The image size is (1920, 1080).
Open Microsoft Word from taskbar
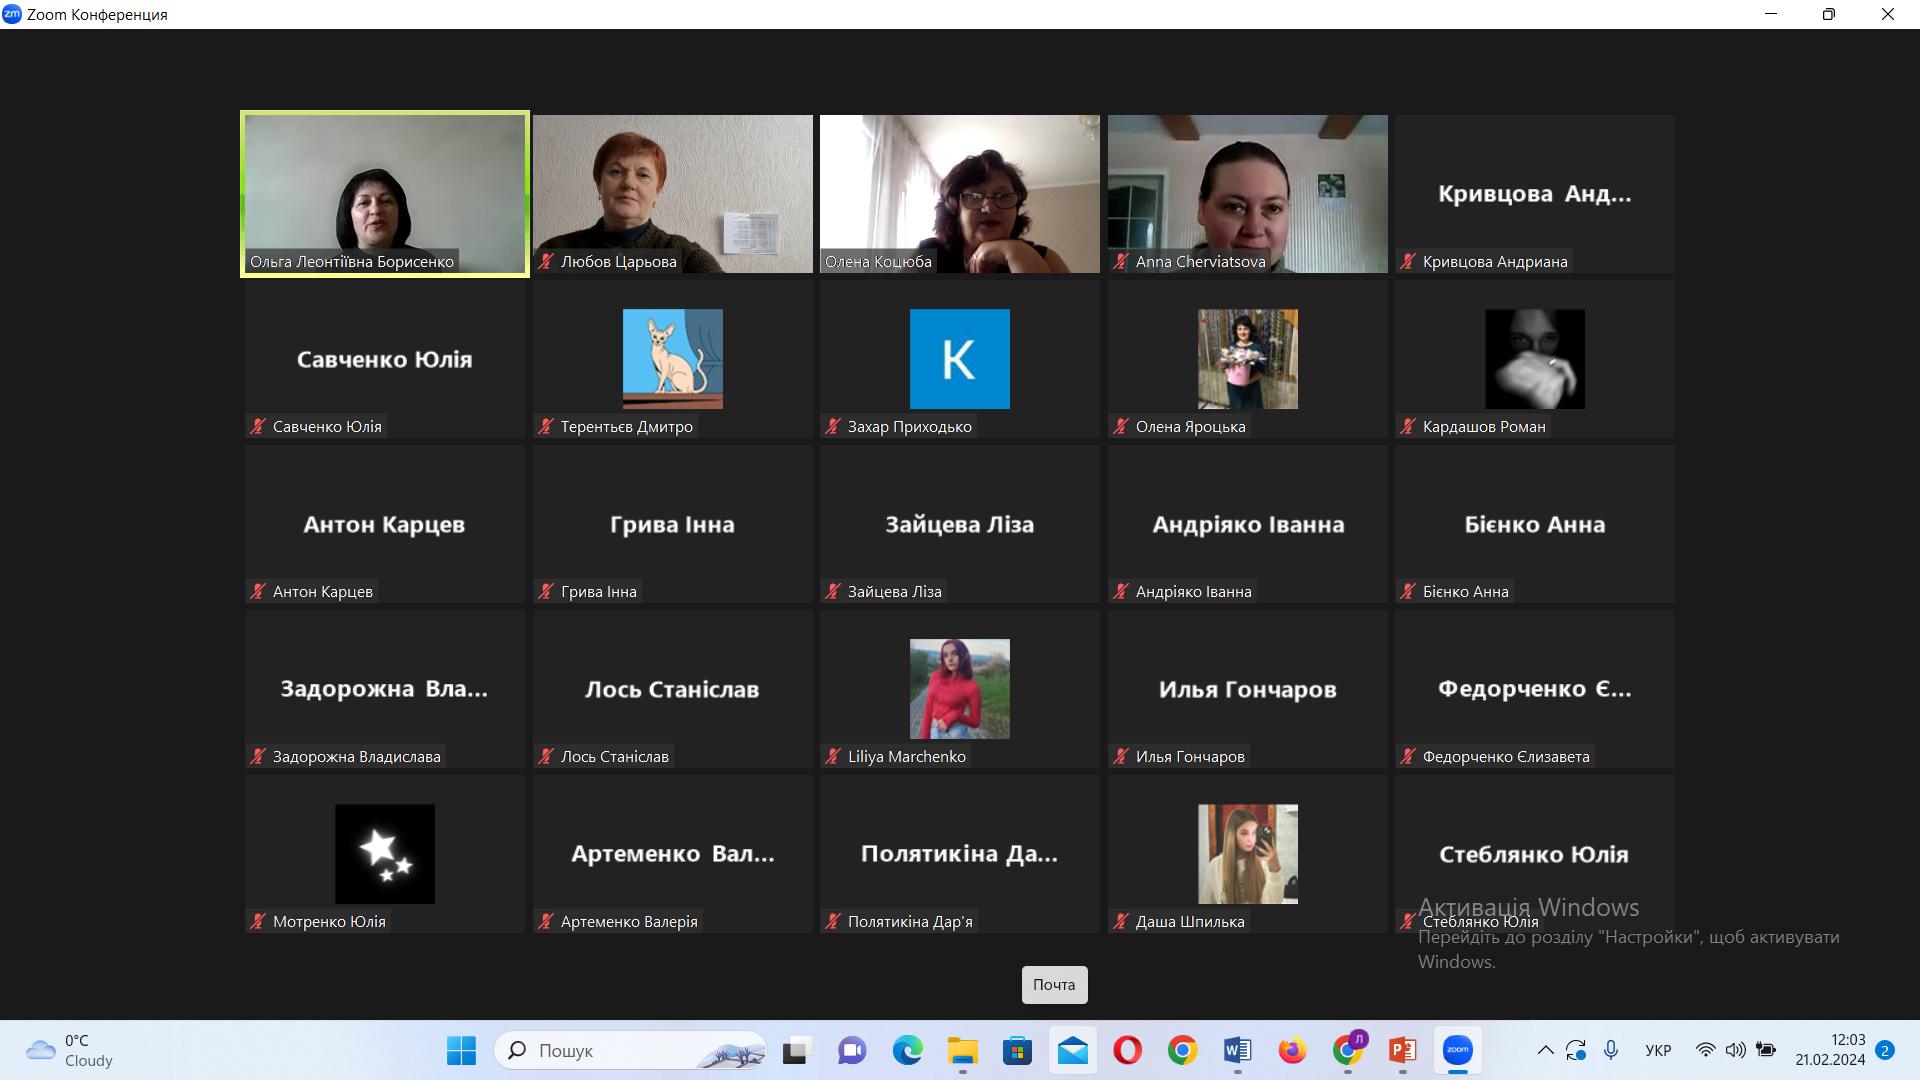[x=1237, y=1050]
